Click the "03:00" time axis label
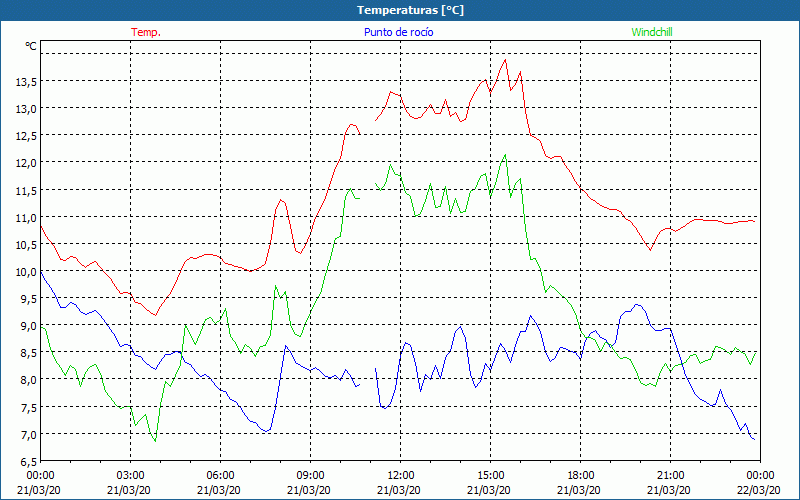Screen dimensions: 800x500 131,476
